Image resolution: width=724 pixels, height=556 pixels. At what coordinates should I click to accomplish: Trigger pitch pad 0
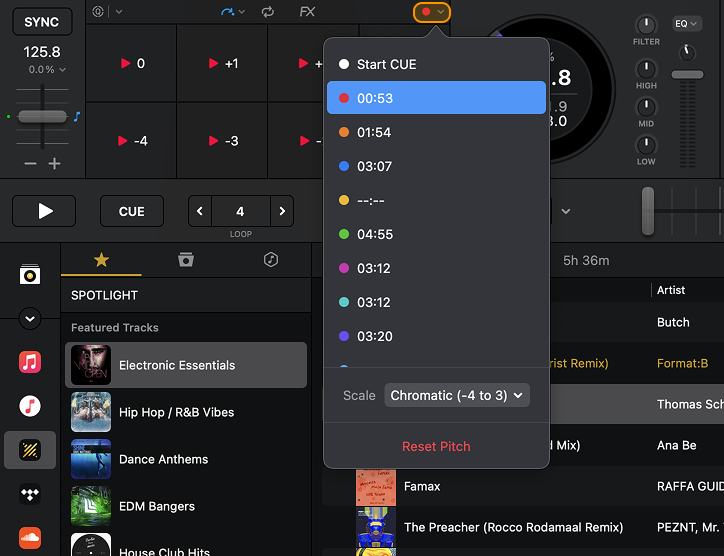coord(131,63)
